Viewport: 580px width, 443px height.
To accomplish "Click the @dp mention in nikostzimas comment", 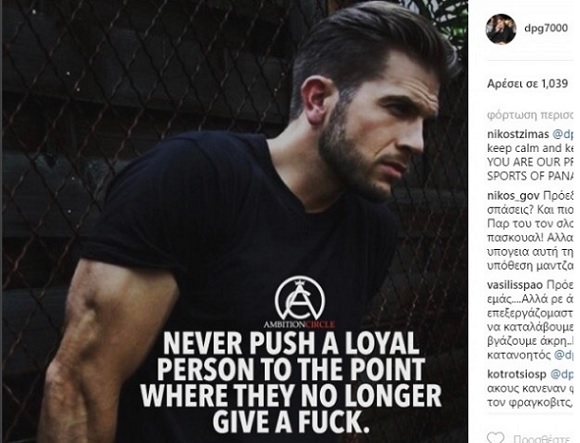I will tap(563, 135).
